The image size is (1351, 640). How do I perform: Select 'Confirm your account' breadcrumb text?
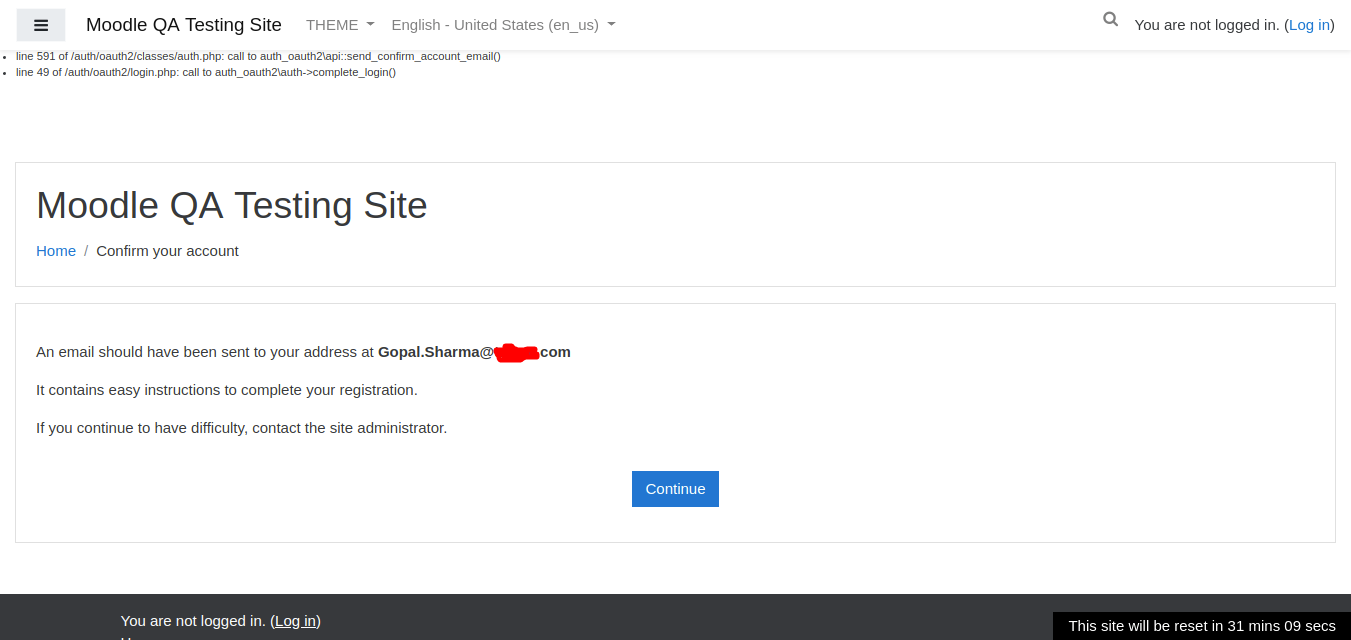point(167,251)
